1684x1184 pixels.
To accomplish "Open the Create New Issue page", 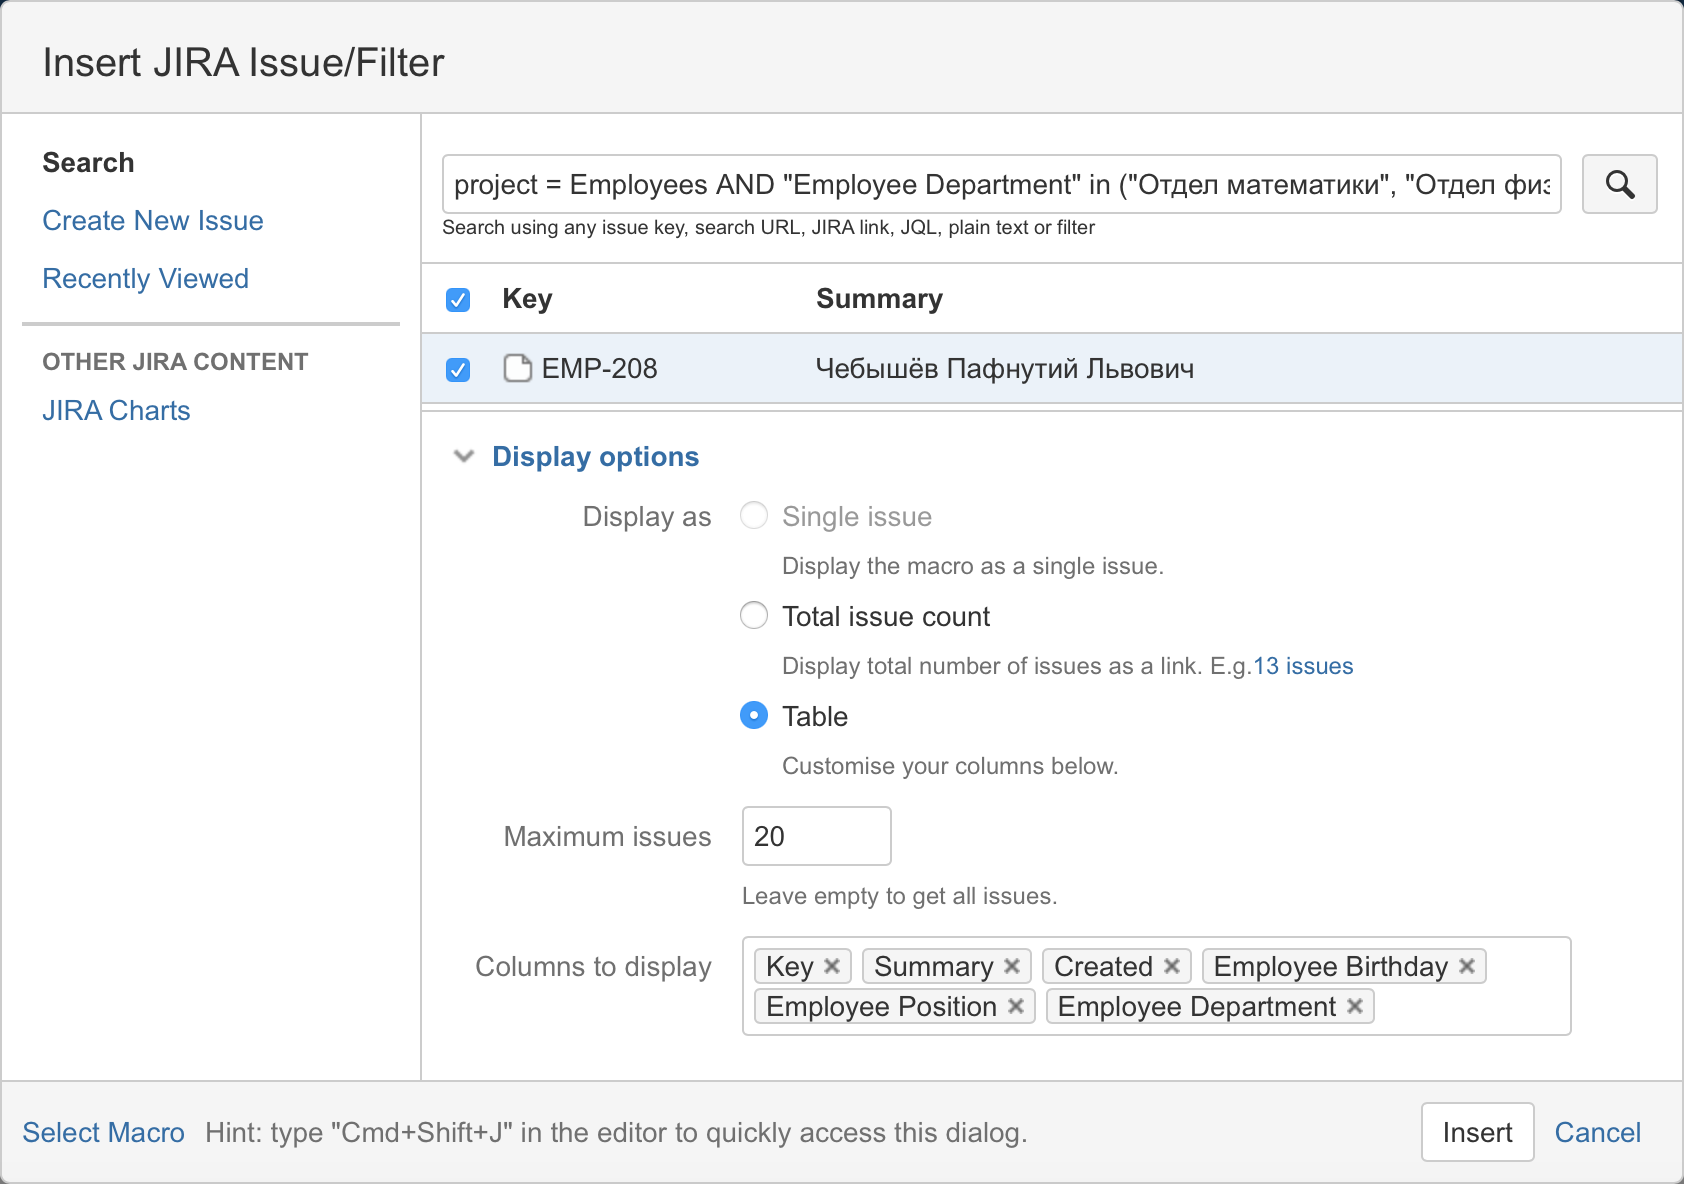I will point(152,220).
